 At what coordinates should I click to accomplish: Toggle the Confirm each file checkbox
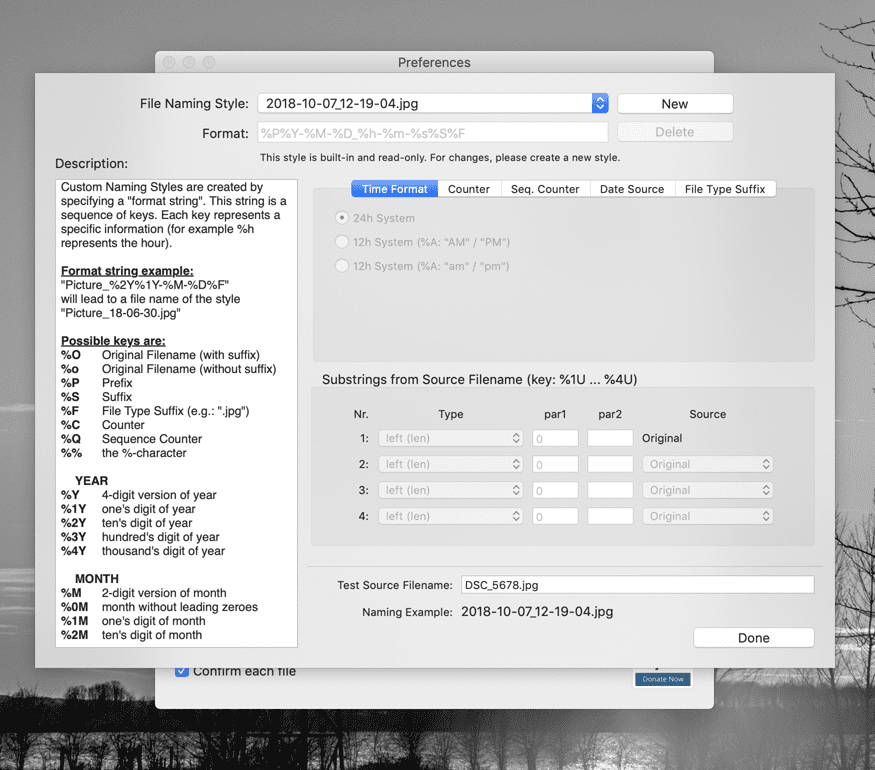[x=182, y=671]
